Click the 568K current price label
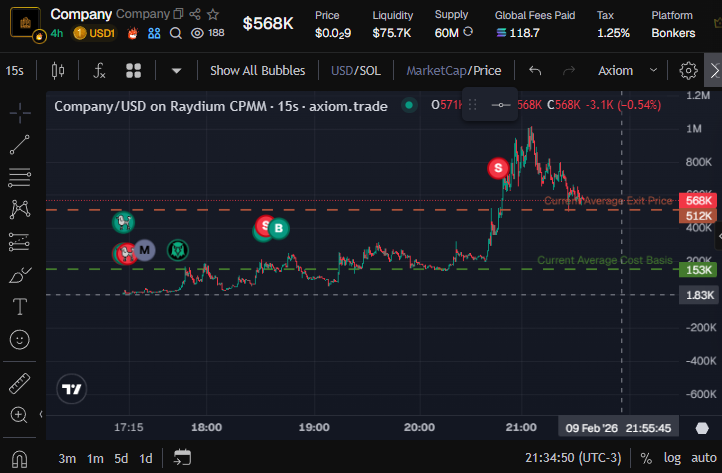The image size is (722, 473). click(x=698, y=201)
